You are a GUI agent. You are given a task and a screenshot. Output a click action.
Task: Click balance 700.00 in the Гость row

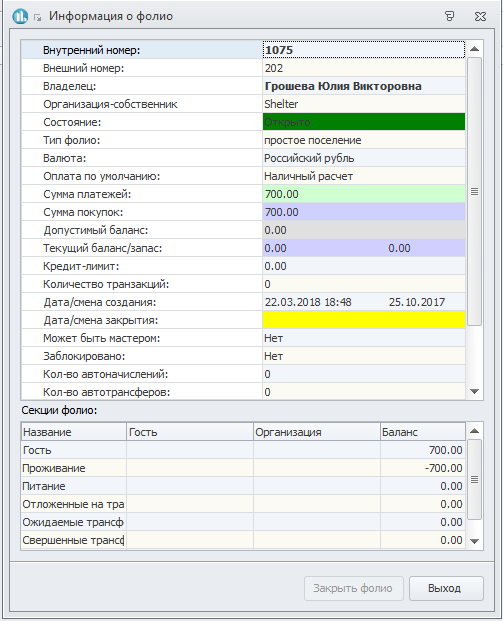coord(446,450)
